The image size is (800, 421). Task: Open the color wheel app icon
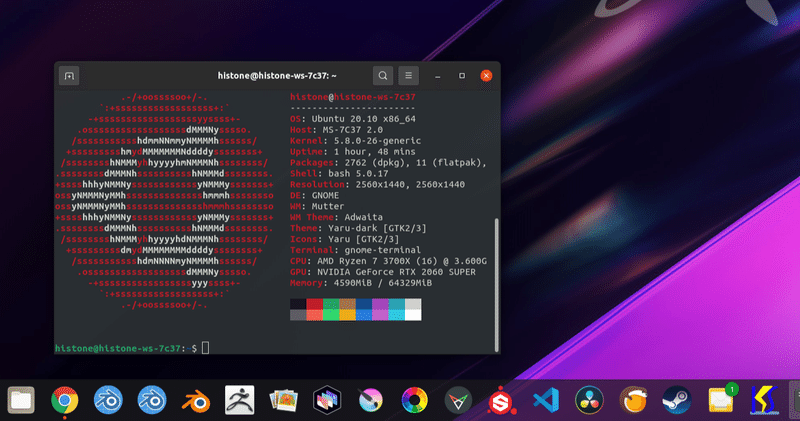pos(414,400)
